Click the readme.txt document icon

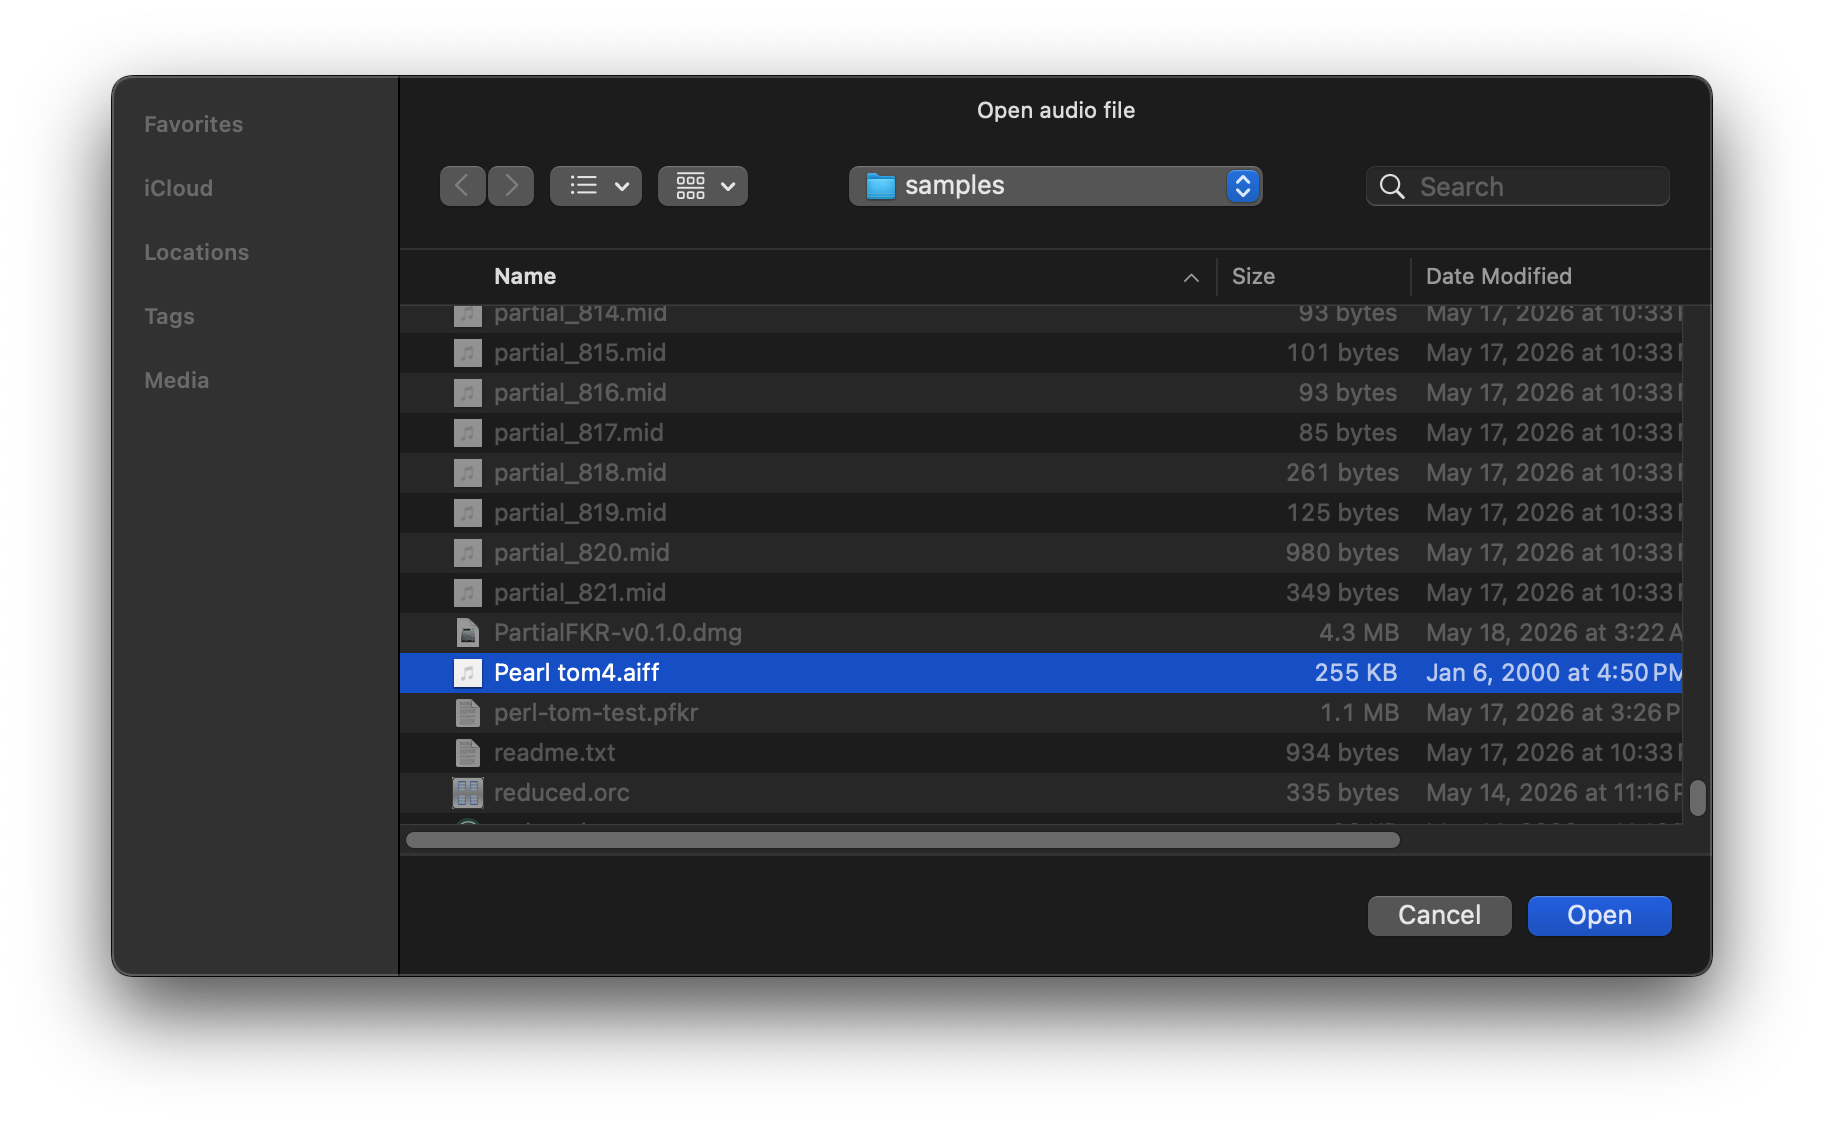coord(467,753)
